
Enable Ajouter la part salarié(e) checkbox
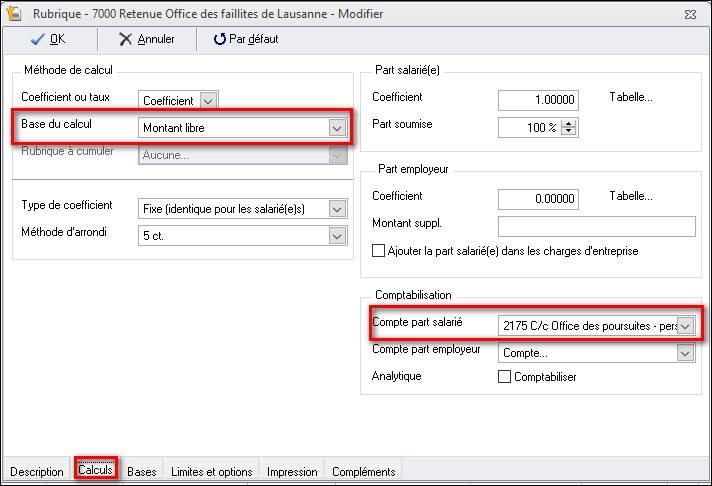click(x=379, y=251)
